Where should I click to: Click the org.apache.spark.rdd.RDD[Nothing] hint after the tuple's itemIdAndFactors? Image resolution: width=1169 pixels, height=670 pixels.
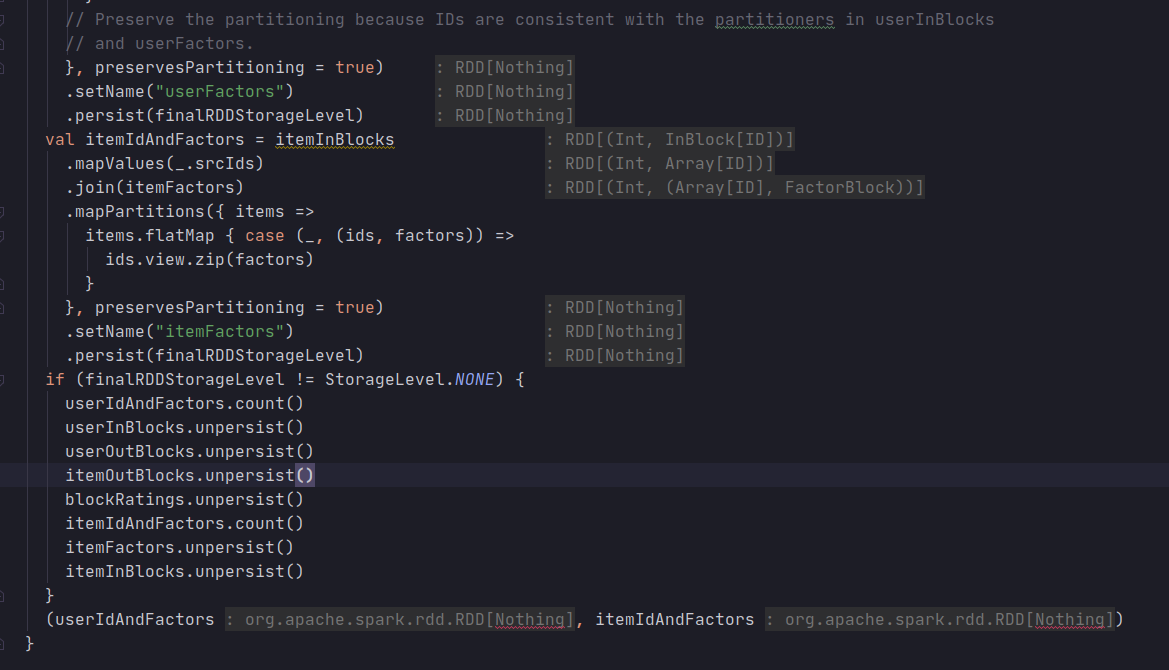[940, 619]
